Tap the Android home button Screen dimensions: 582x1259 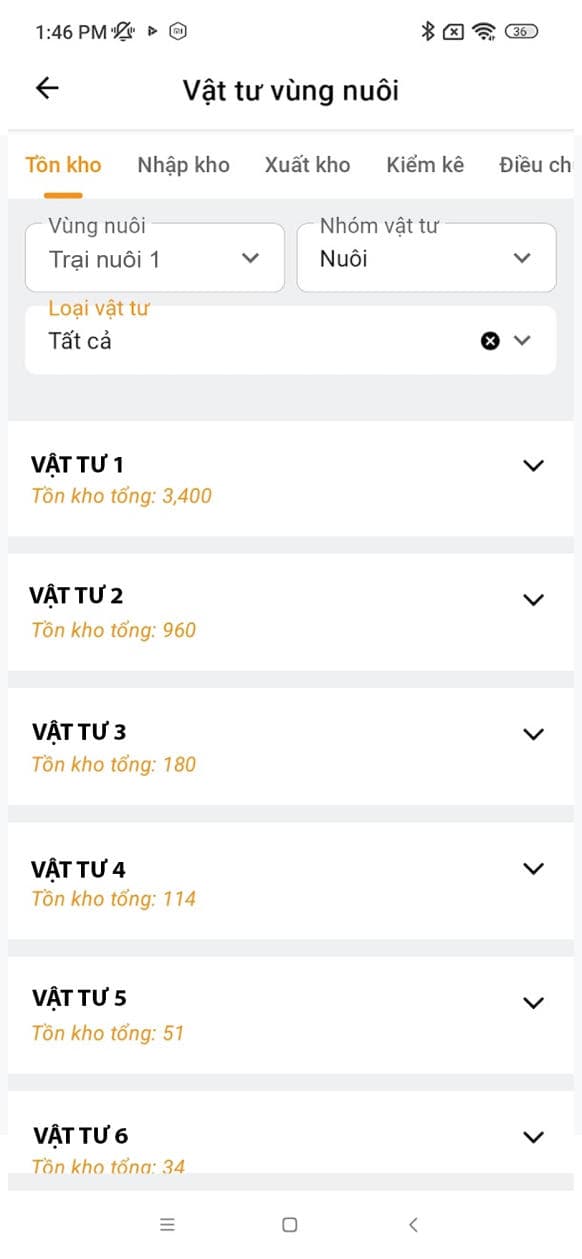(x=290, y=1224)
